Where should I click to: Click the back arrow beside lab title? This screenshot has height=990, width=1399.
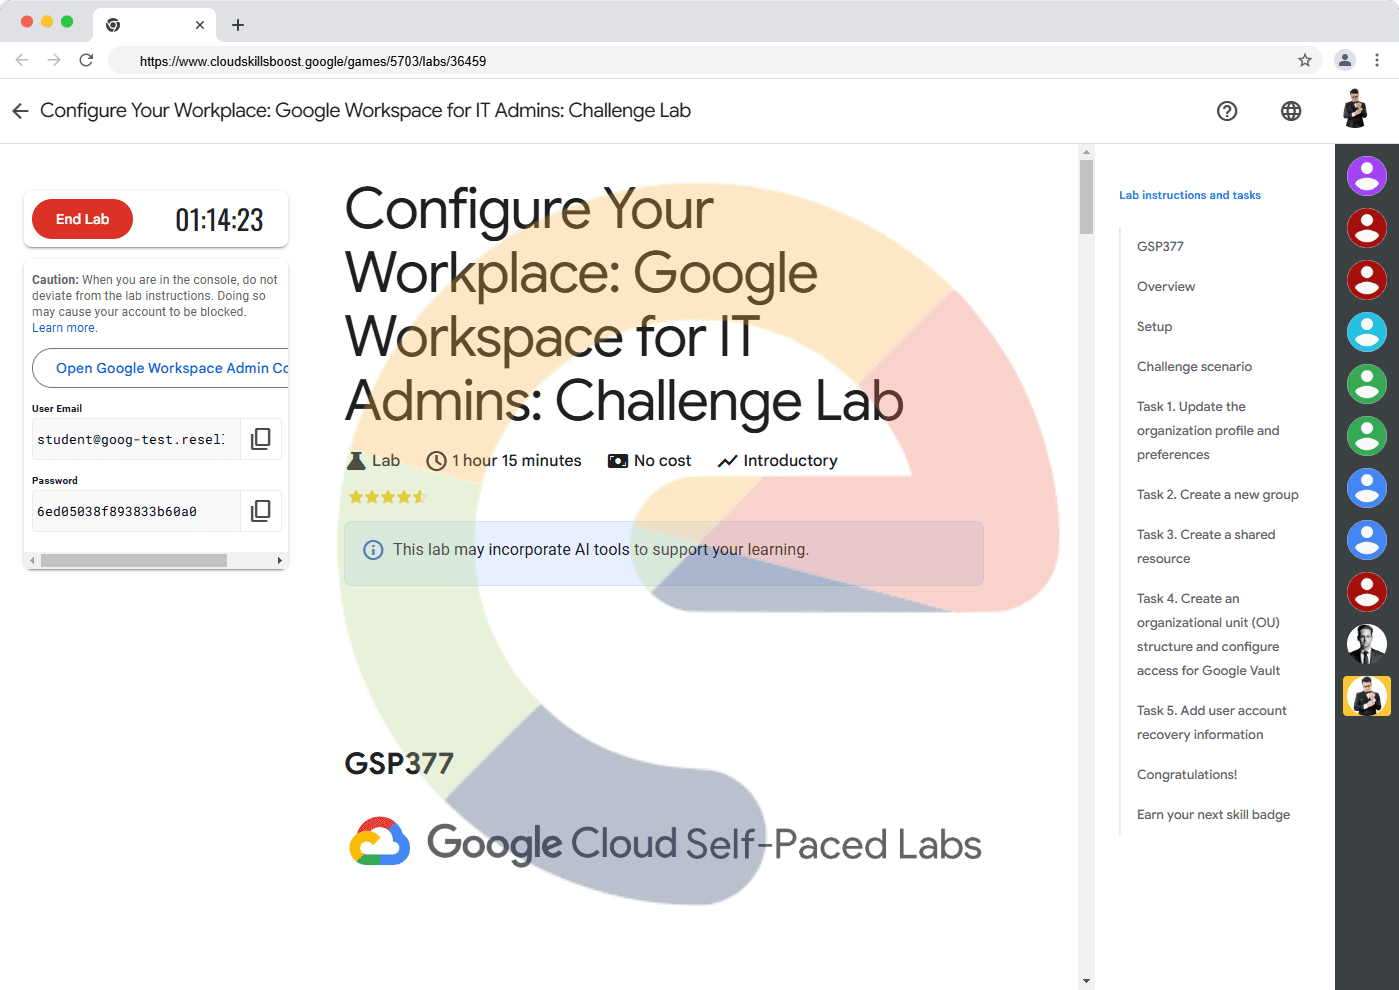click(20, 111)
